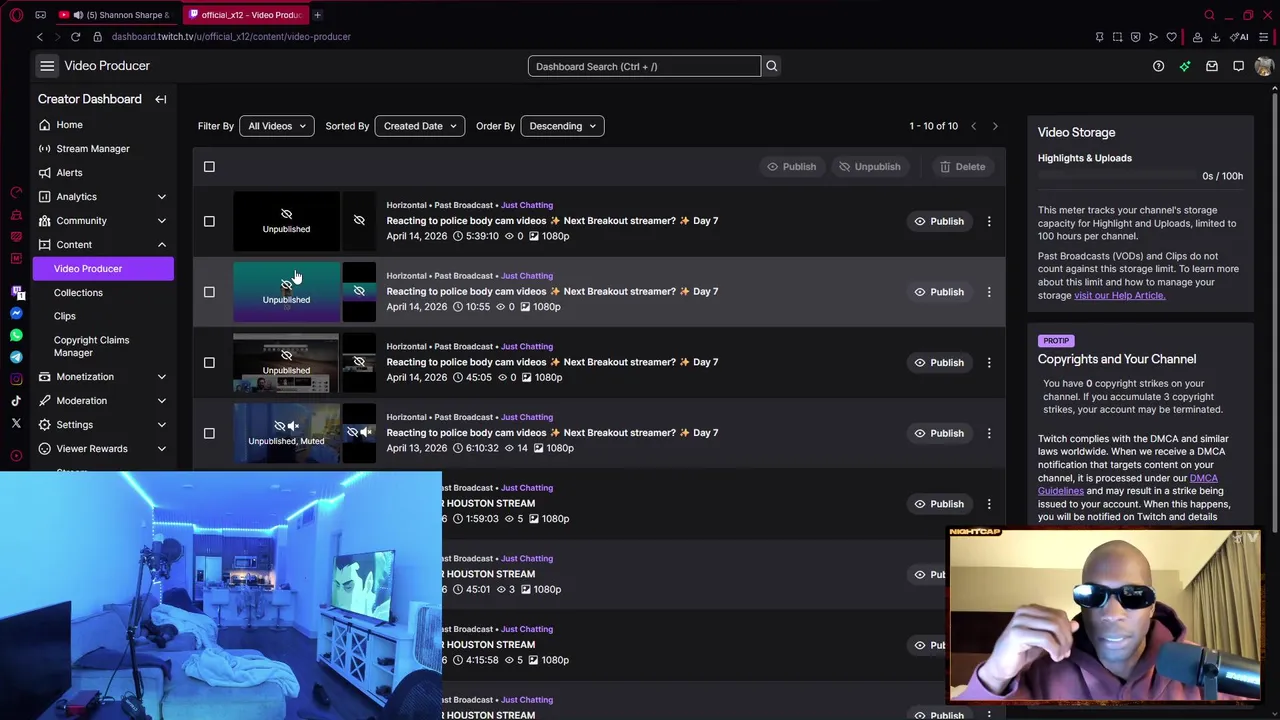Publish the 45:05 April 14 broadcast
Viewport: 1280px width, 720px height.
tap(938, 362)
